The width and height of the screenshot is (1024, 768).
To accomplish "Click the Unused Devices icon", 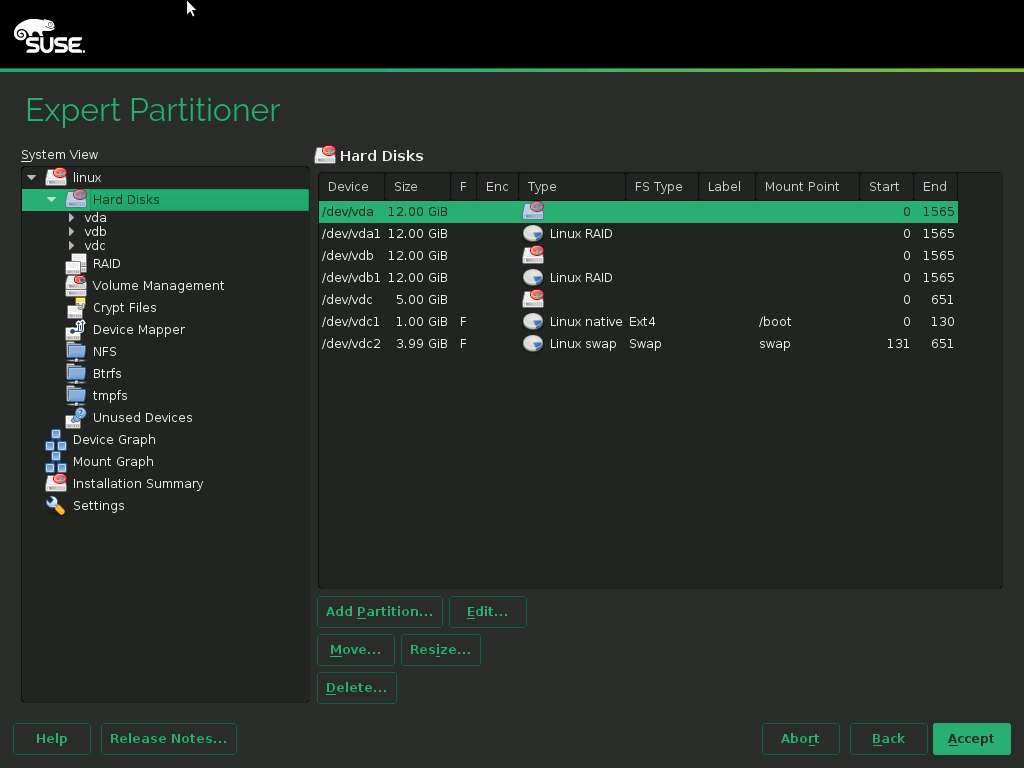I will [x=76, y=418].
